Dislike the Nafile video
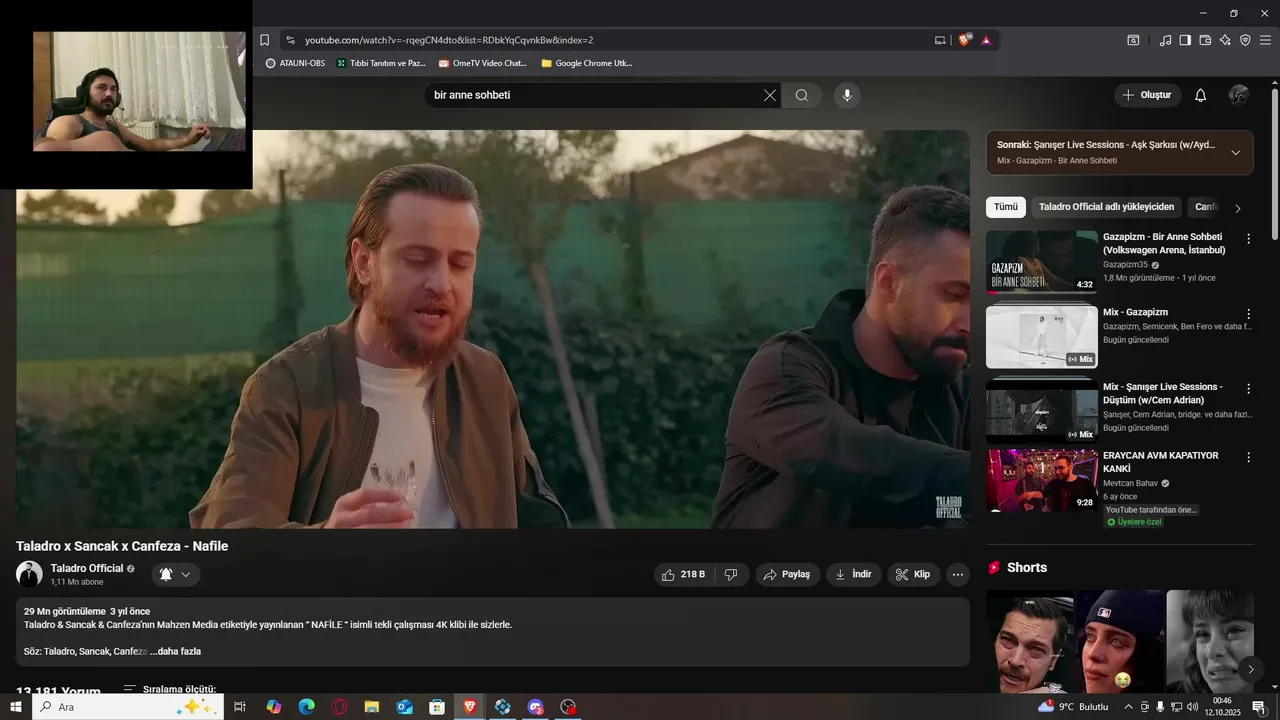The width and height of the screenshot is (1280, 720). (x=732, y=574)
